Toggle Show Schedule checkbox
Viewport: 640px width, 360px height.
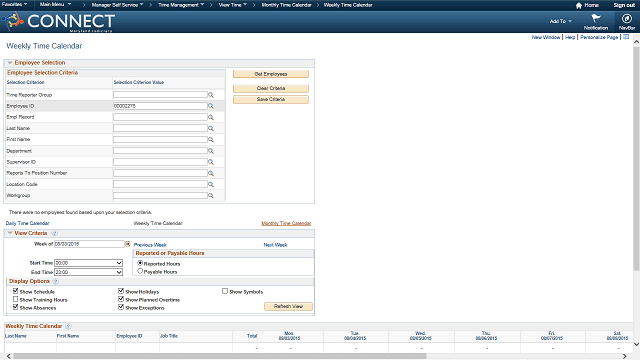click(16, 291)
